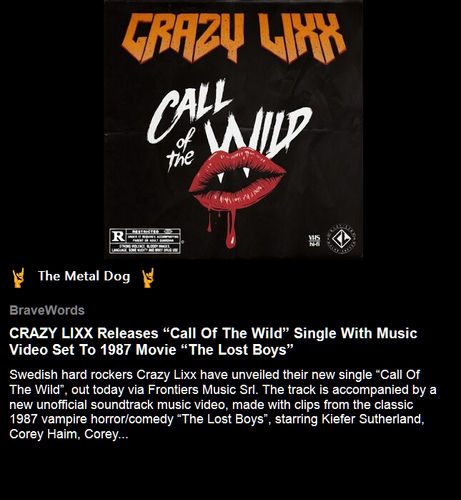
Task: Click the white fangs inside the lips
Action: click(x=233, y=173)
